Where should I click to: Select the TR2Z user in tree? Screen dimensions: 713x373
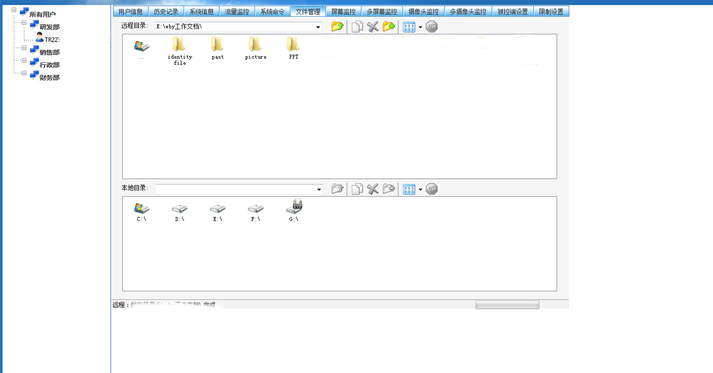coord(48,39)
